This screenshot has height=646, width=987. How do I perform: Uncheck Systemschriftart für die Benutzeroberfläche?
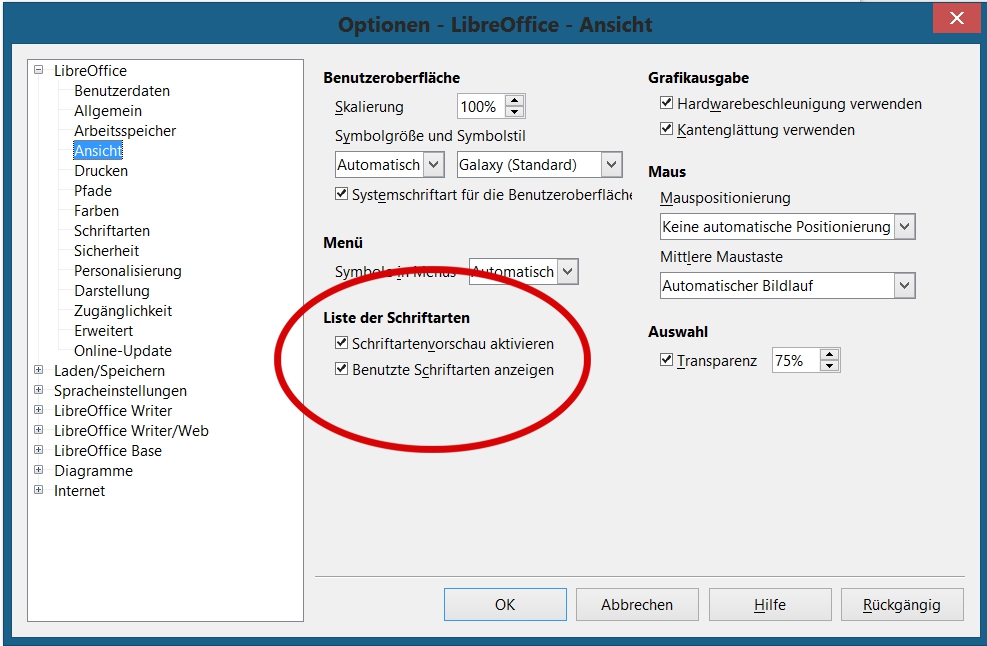[341, 194]
